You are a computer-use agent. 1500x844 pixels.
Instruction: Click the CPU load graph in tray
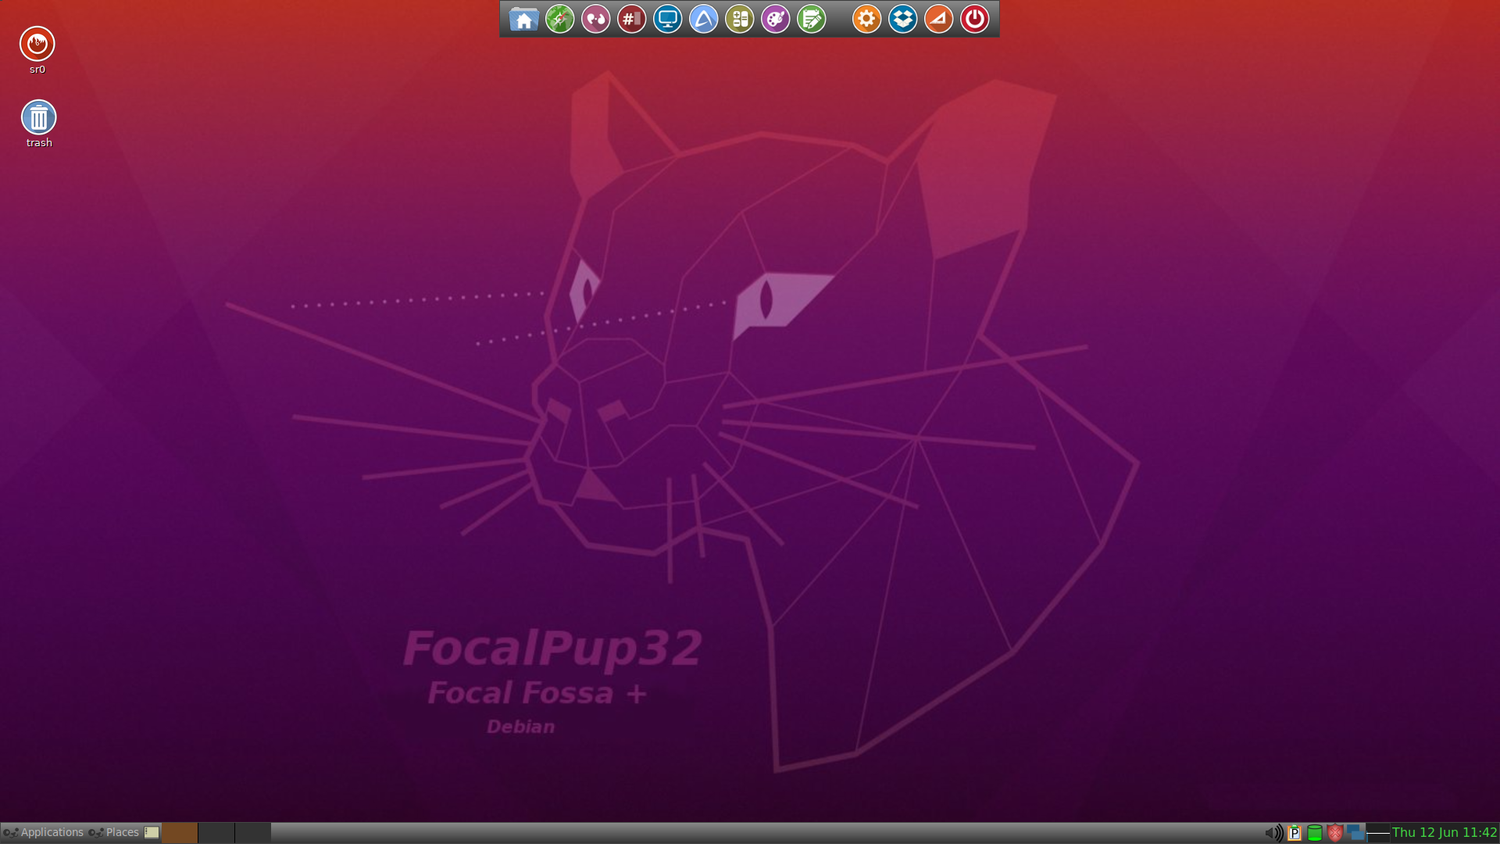[1378, 832]
